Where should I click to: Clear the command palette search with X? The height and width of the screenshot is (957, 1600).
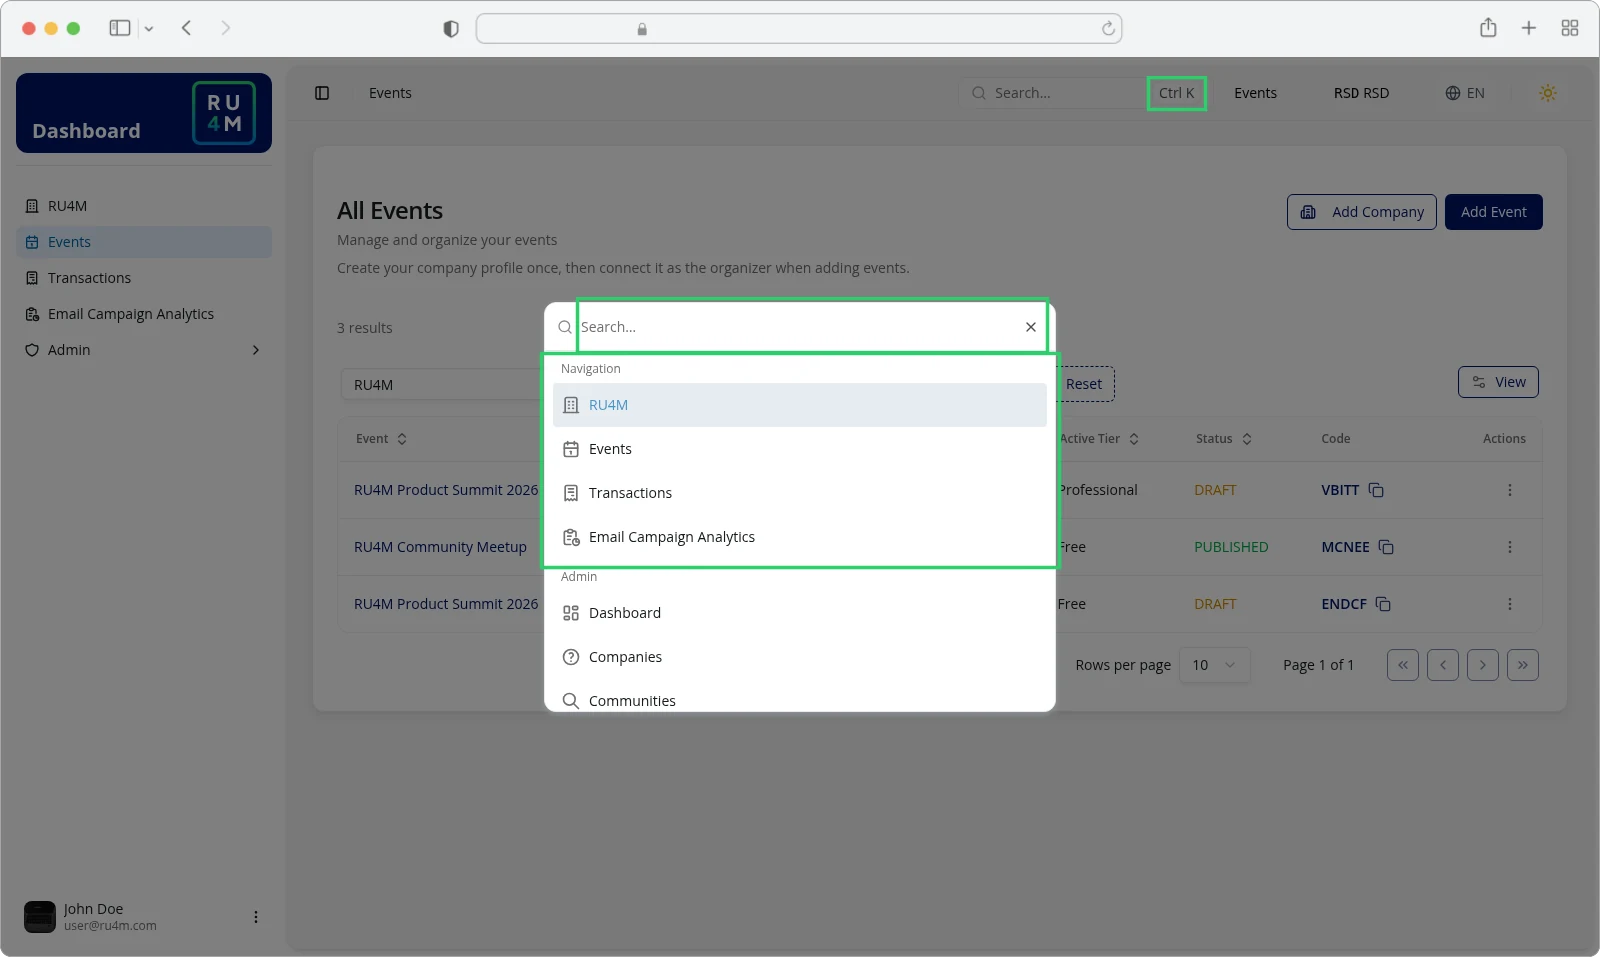pos(1031,327)
